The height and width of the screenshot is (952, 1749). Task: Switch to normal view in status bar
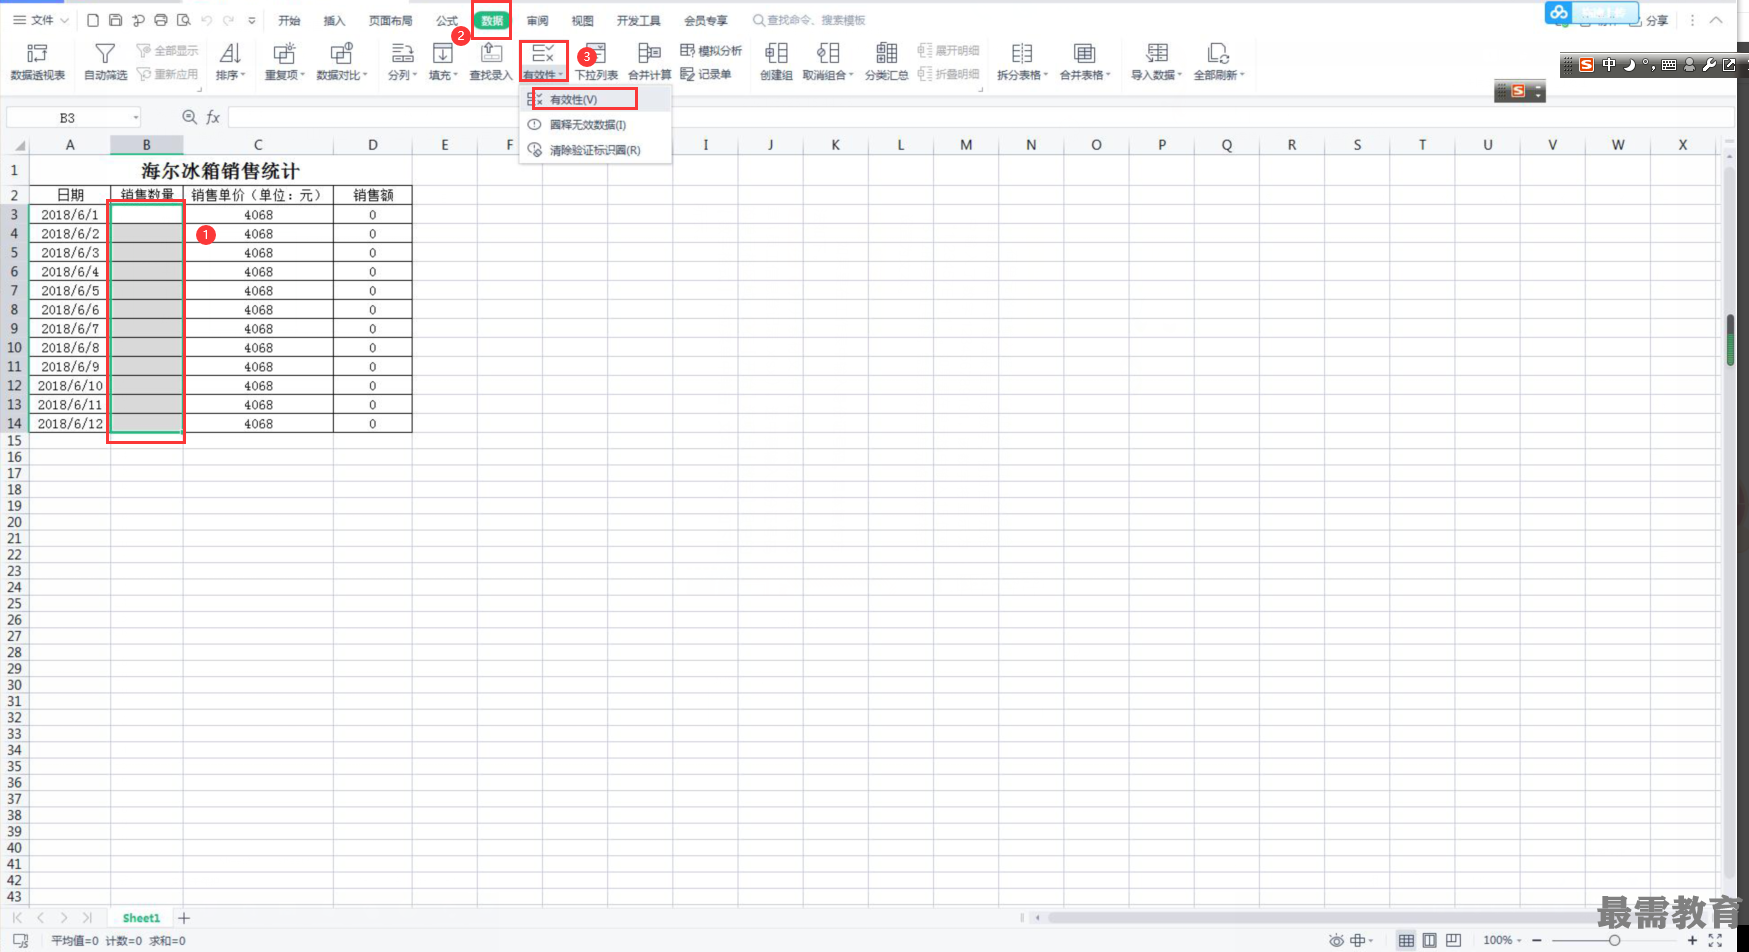pos(1406,940)
